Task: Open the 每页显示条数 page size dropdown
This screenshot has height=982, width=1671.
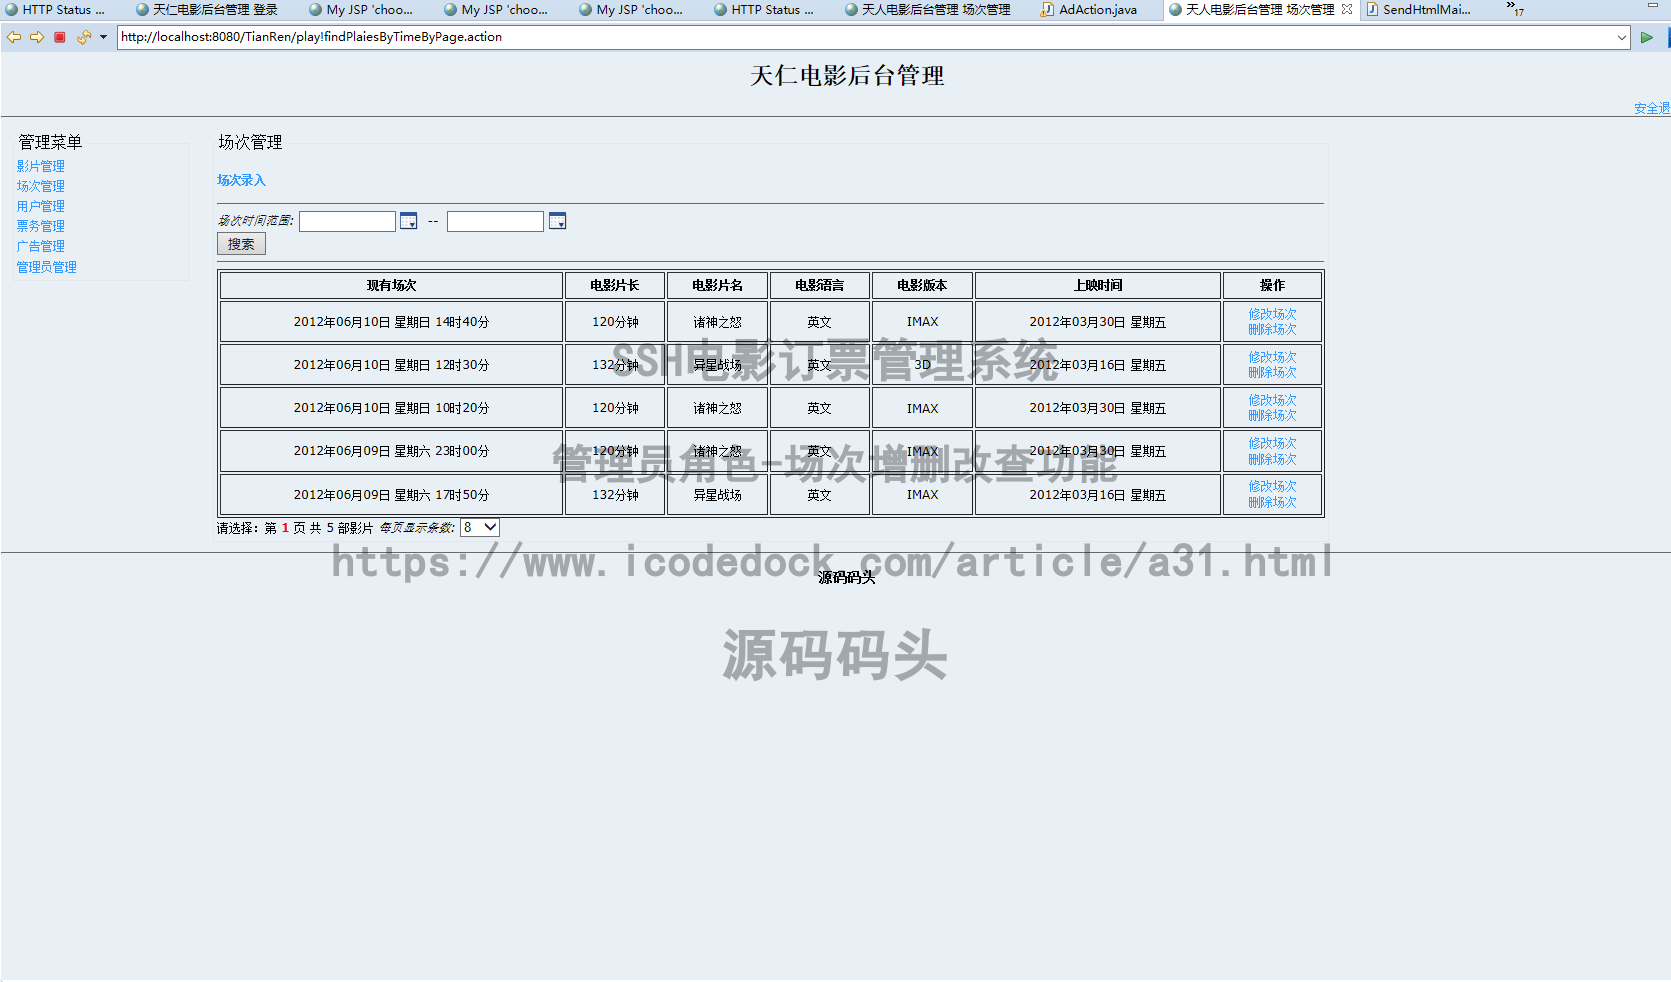Action: click(479, 526)
